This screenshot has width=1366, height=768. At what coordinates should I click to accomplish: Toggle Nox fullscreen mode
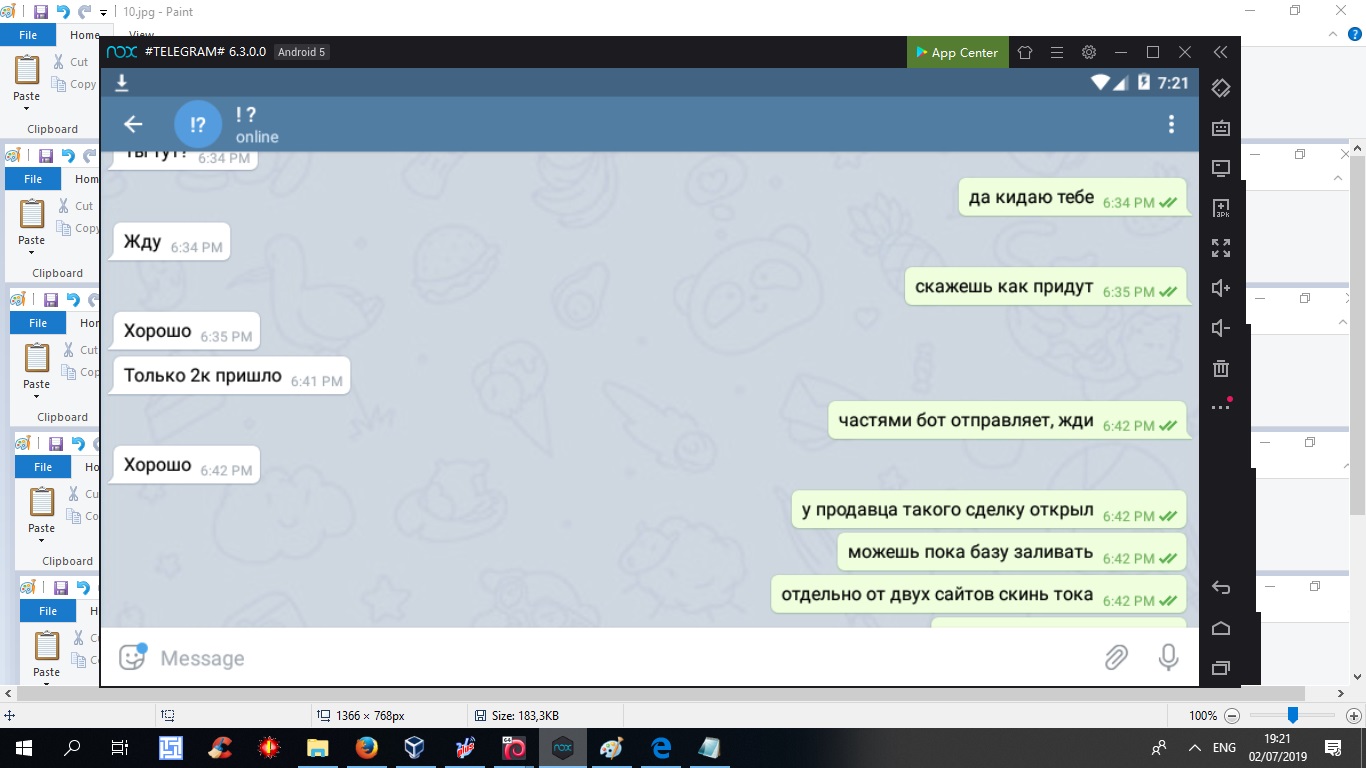(x=1220, y=248)
